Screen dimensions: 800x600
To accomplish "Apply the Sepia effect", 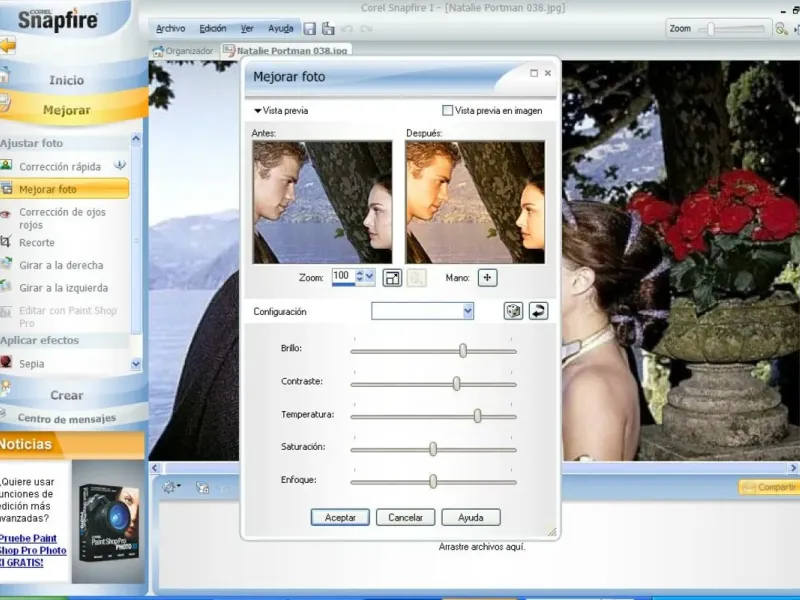I will [x=32, y=364].
